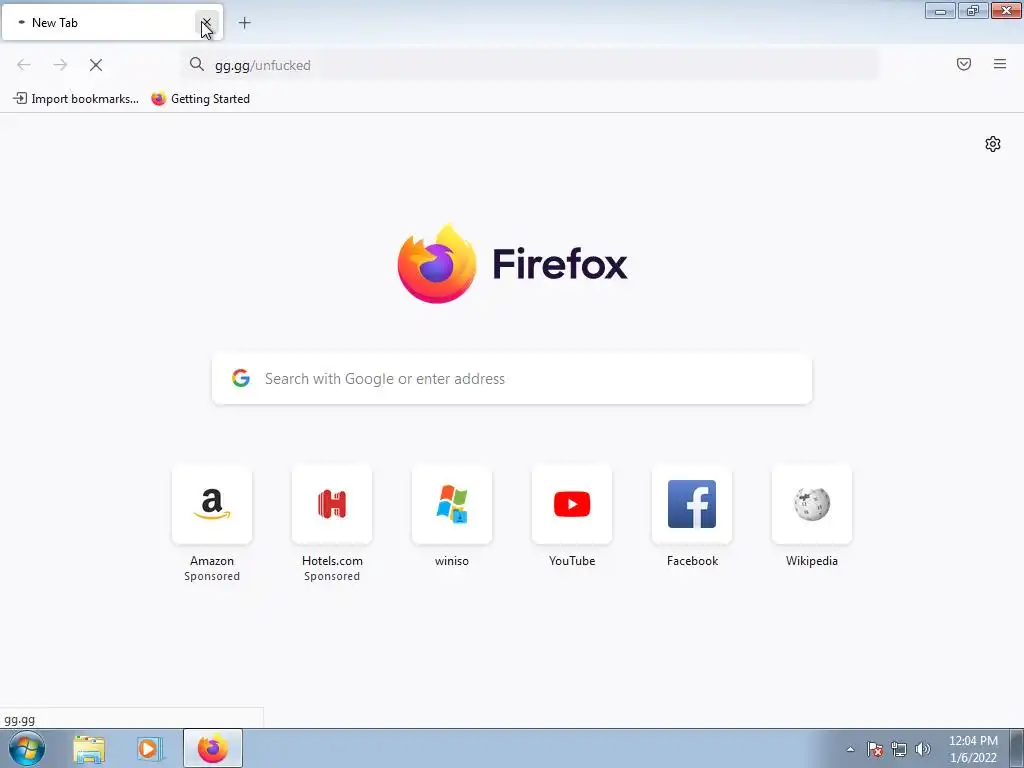Show hidden system tray icons
Image resolution: width=1024 pixels, height=768 pixels.
(850, 749)
